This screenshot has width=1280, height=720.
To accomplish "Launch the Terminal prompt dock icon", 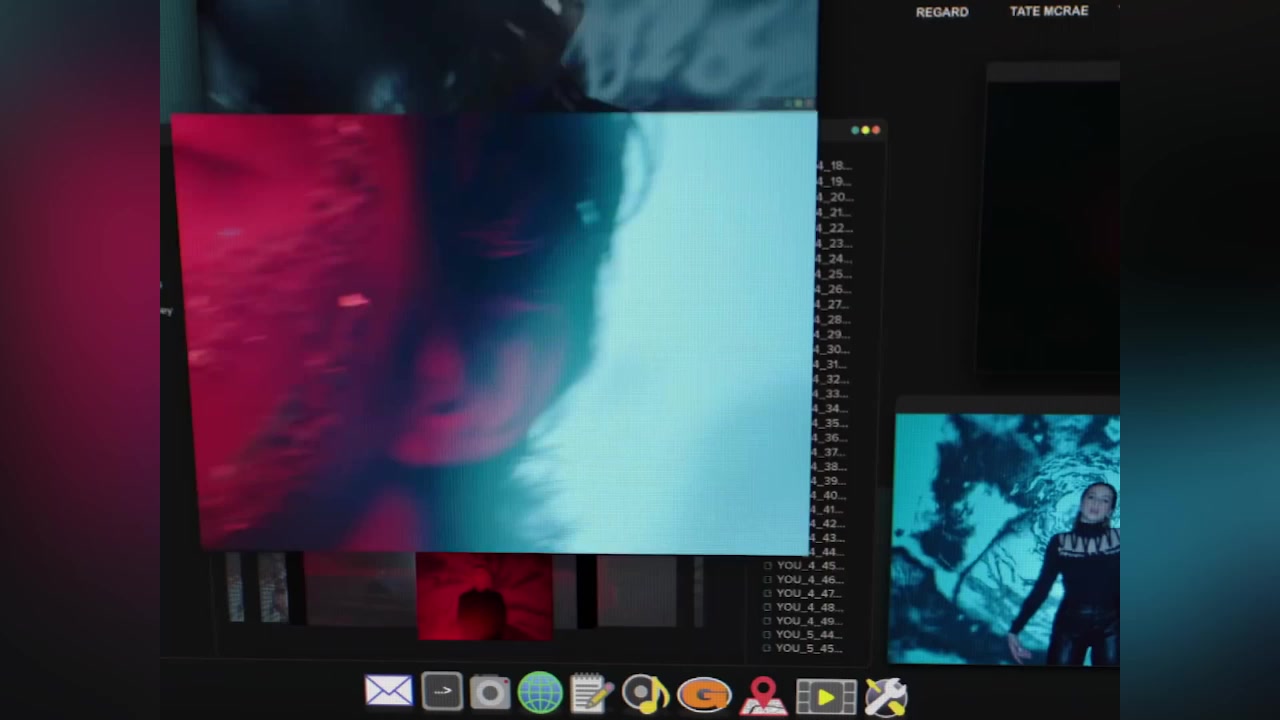I will click(441, 691).
